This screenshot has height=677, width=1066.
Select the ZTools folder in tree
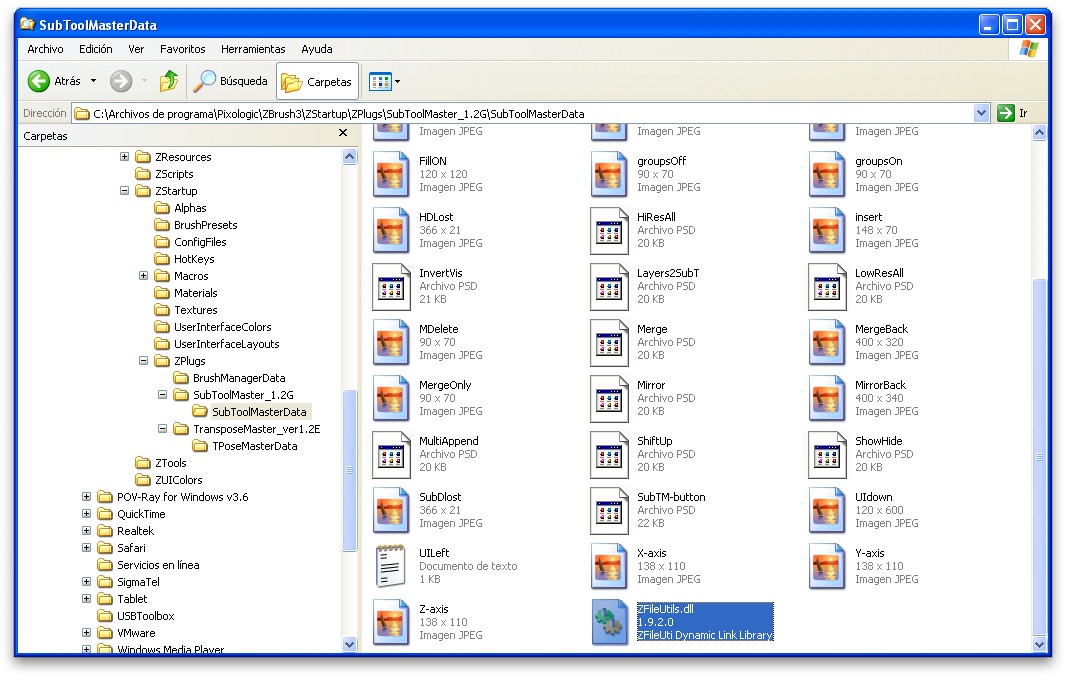[170, 463]
